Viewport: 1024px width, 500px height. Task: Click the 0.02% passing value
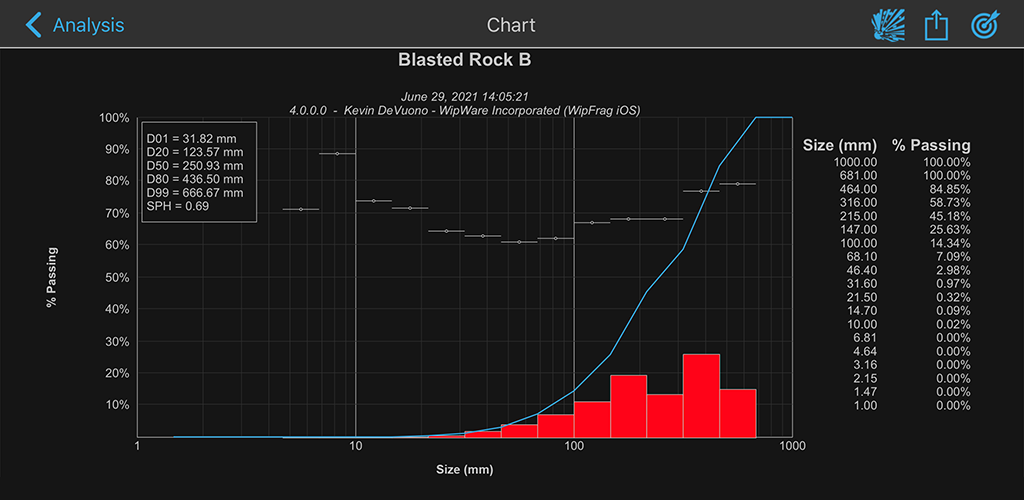point(954,324)
